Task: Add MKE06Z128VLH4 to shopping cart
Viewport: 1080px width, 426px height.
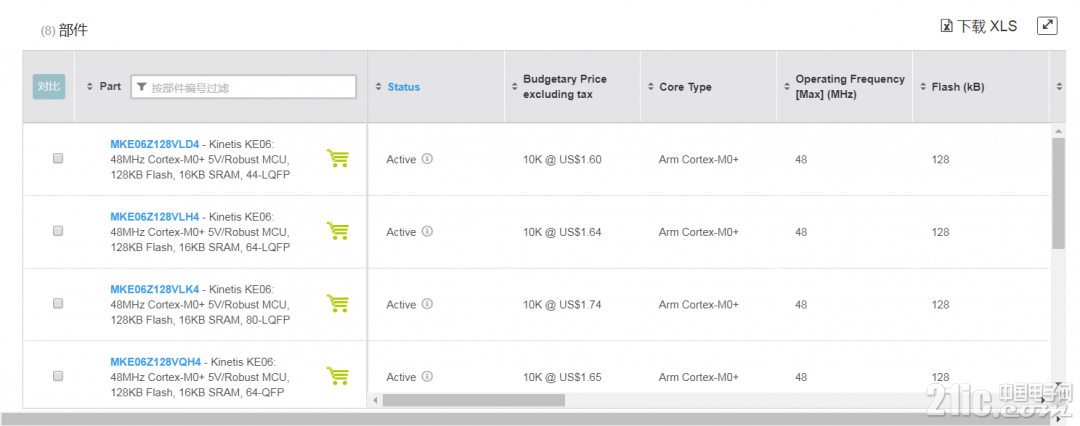Action: 338,231
